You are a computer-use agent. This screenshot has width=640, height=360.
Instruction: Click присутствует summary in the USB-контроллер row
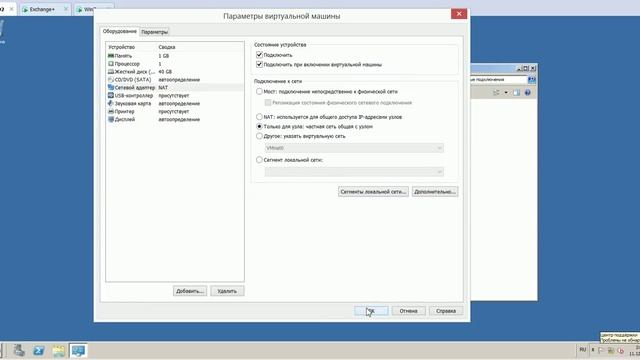pos(173,96)
